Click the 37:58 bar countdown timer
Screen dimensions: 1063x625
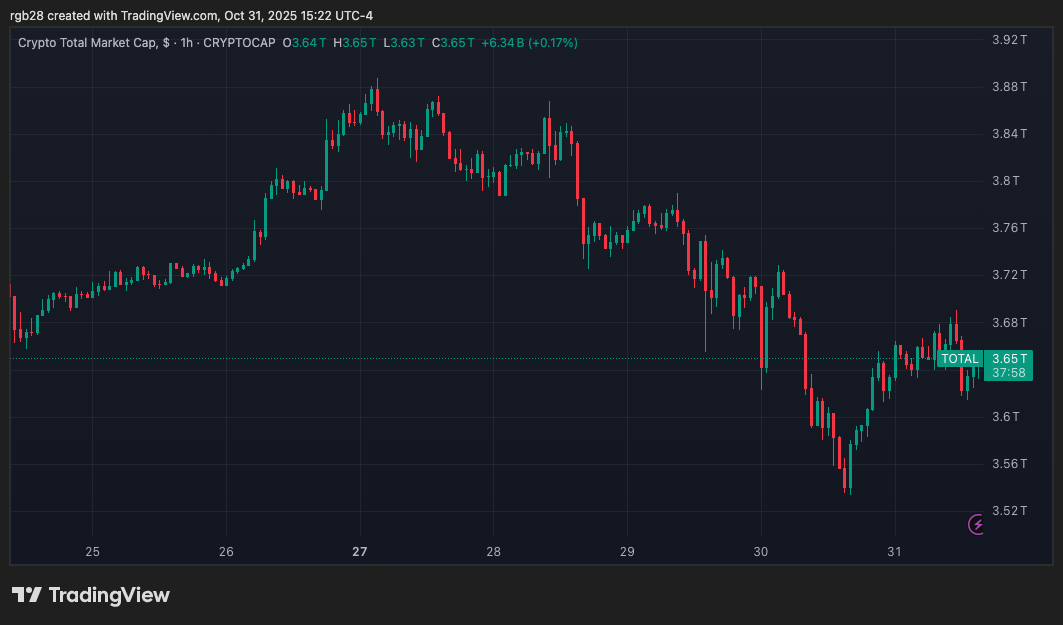pos(1009,371)
